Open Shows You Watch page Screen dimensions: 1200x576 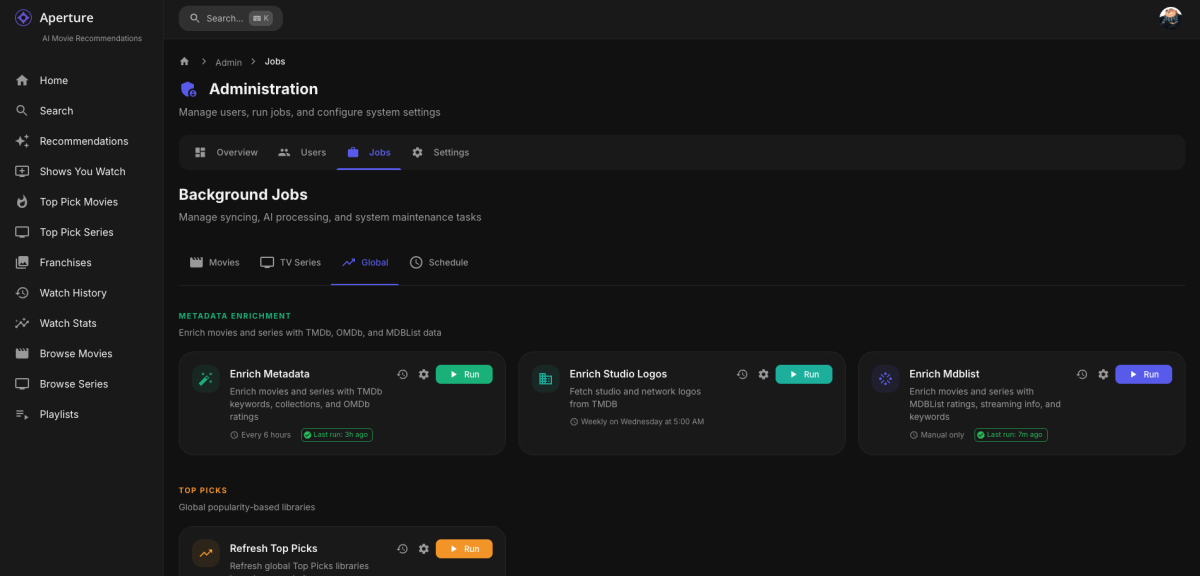click(81, 171)
